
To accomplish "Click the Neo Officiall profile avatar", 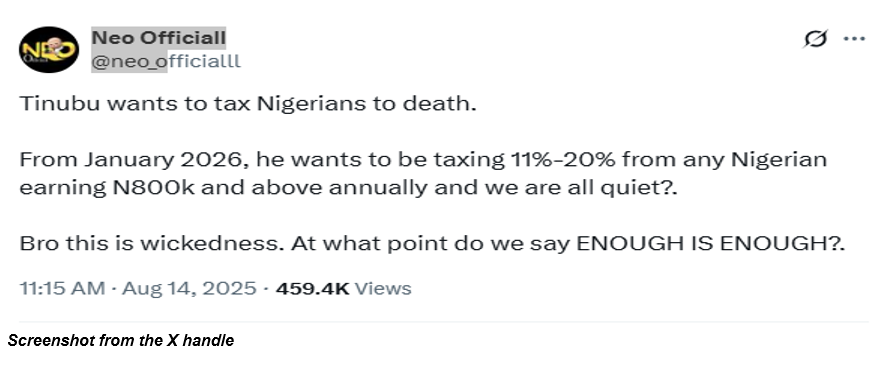I will (x=49, y=49).
